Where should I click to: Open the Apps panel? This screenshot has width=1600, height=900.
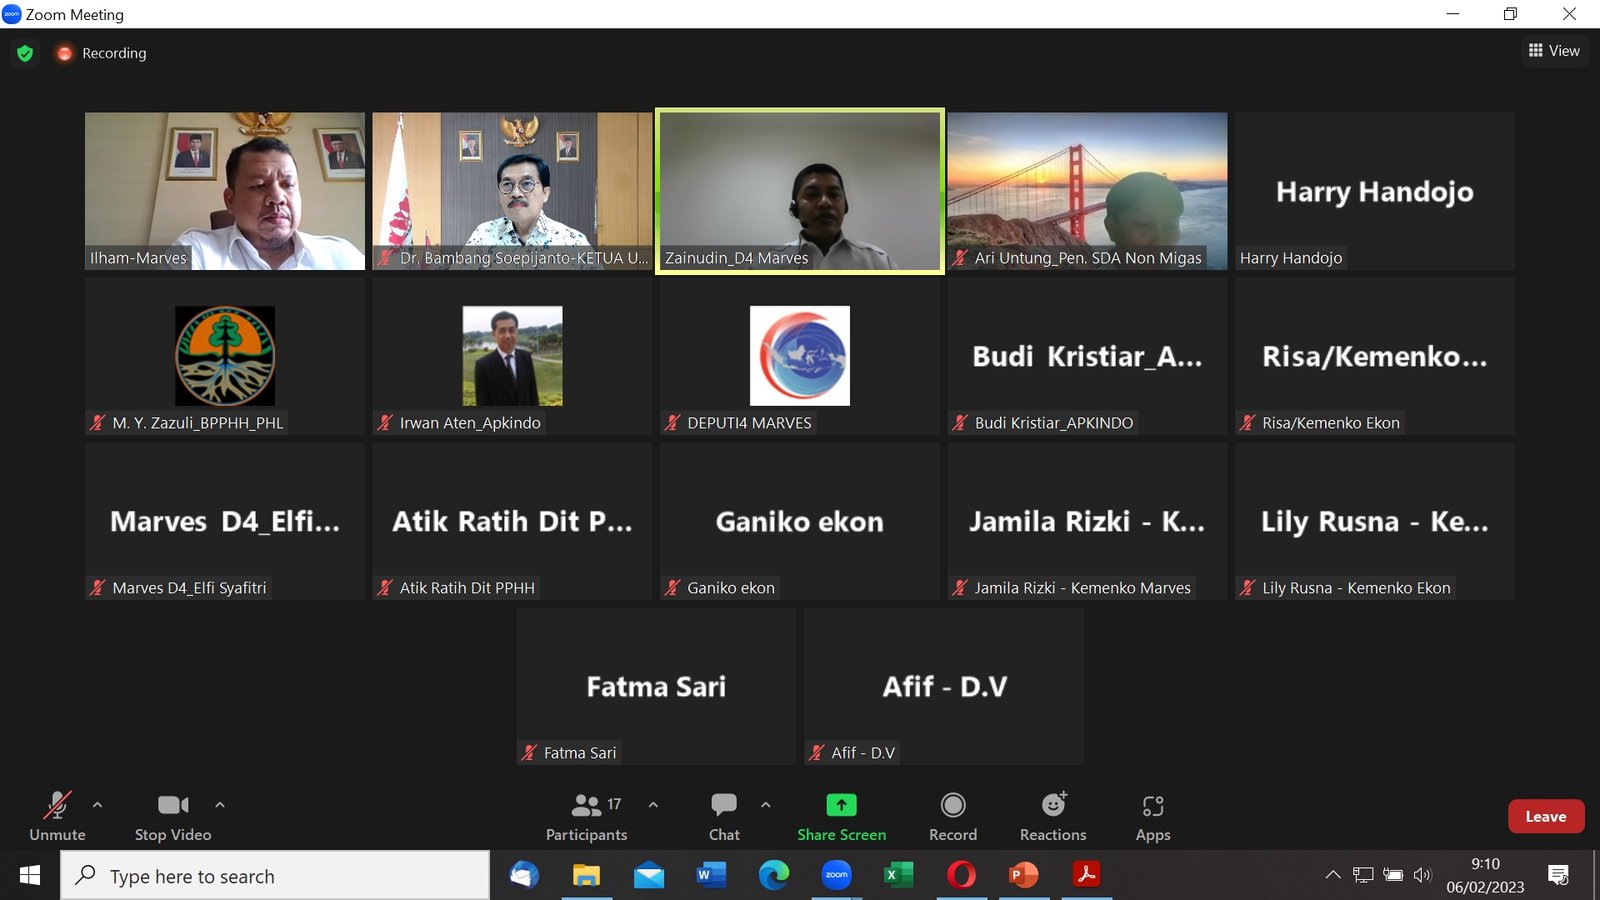coord(1153,817)
